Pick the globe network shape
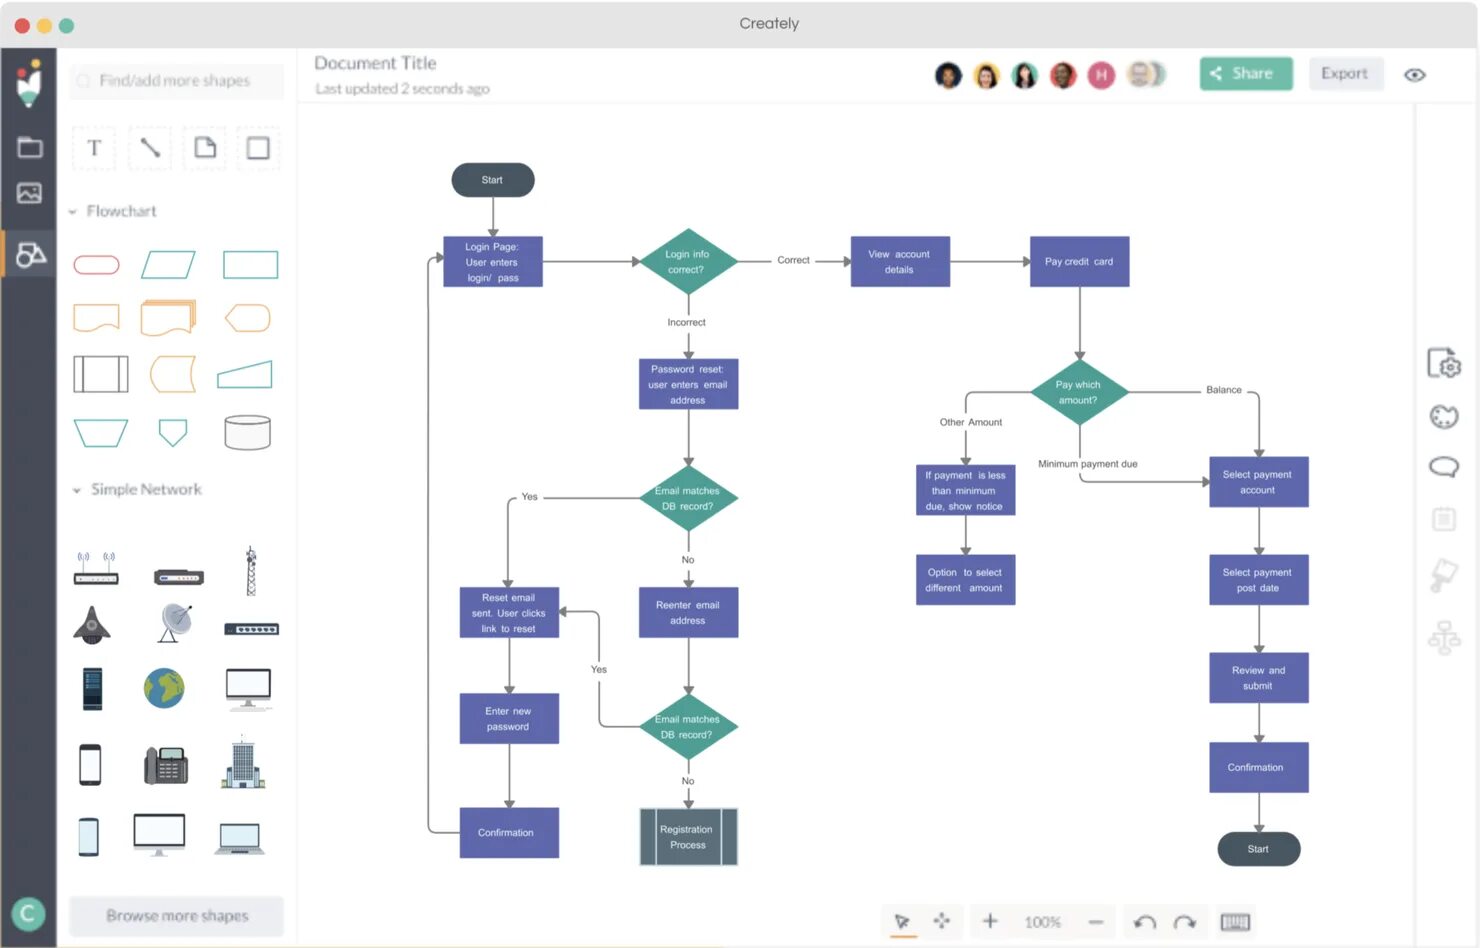Screen dimensions: 1480x948 (x=164, y=688)
